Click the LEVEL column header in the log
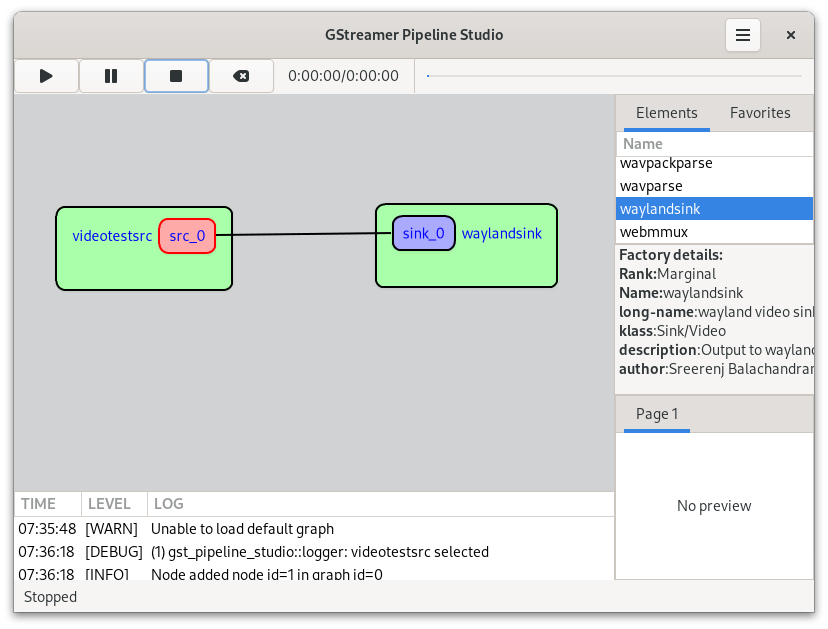Viewport: 828px width, 629px height. (x=114, y=504)
